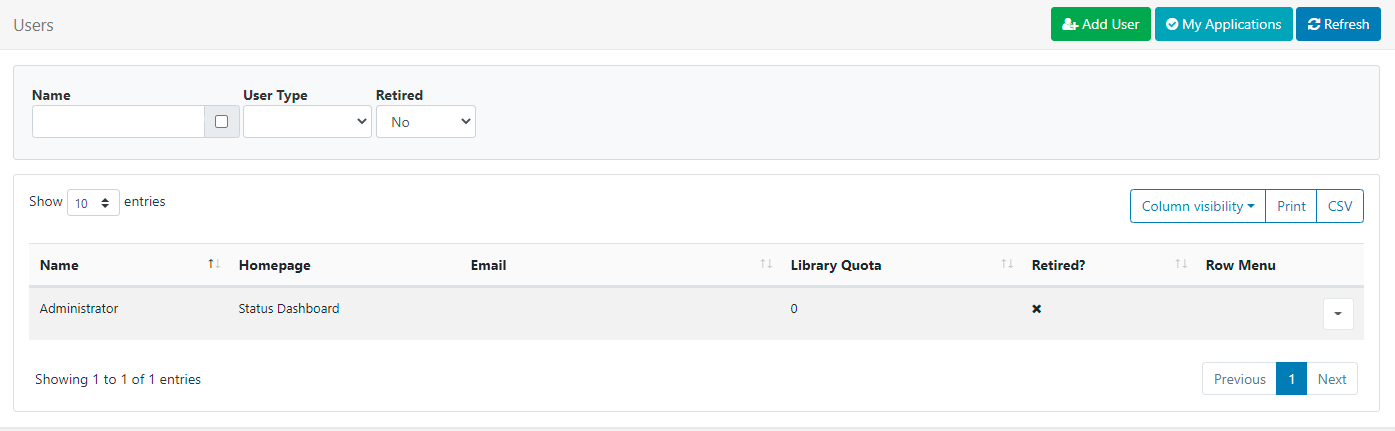Viewport: 1395px width, 431px height.
Task: Sort by Email column arrows icon
Action: tap(766, 264)
